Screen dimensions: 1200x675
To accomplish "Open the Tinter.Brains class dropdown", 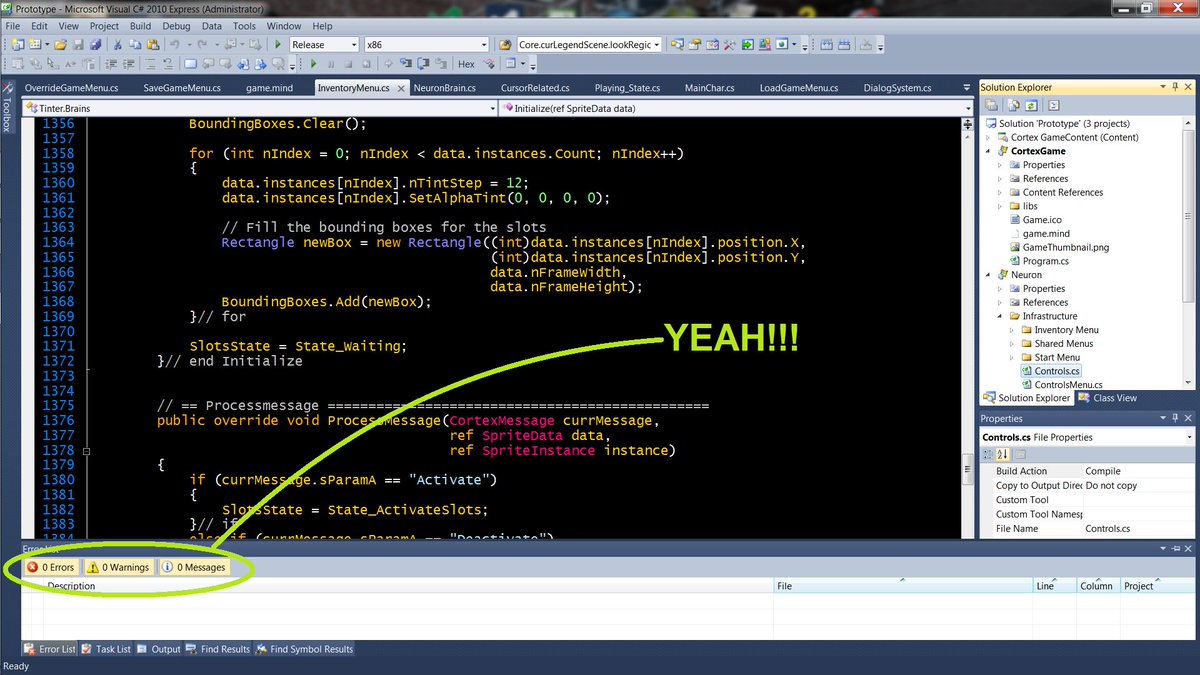I will tap(490, 108).
